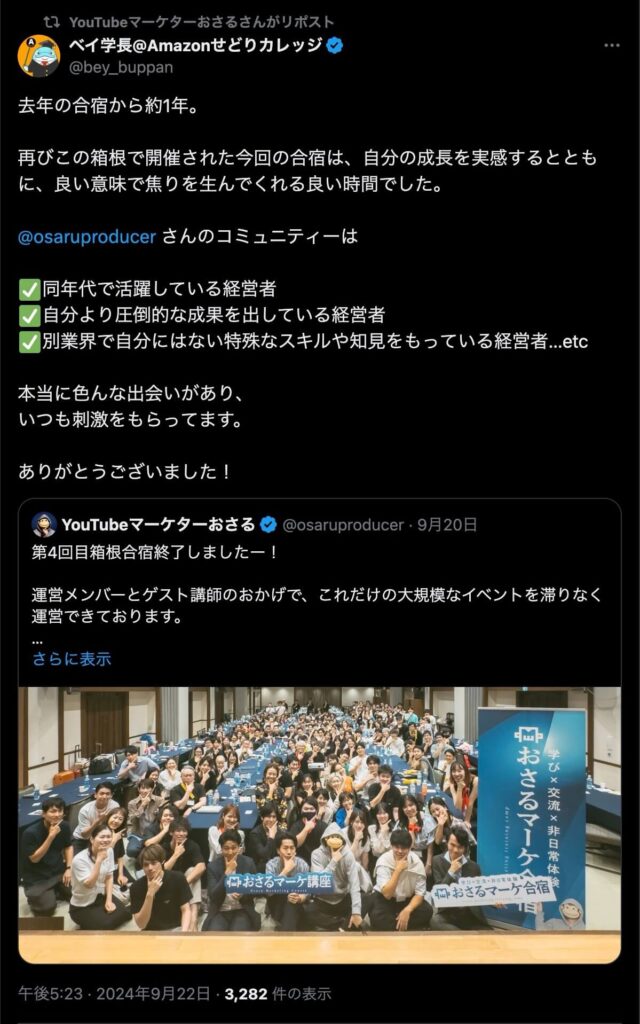
Task: Click verified badge next to YouTubeマーケターおさる
Action: (x=268, y=524)
